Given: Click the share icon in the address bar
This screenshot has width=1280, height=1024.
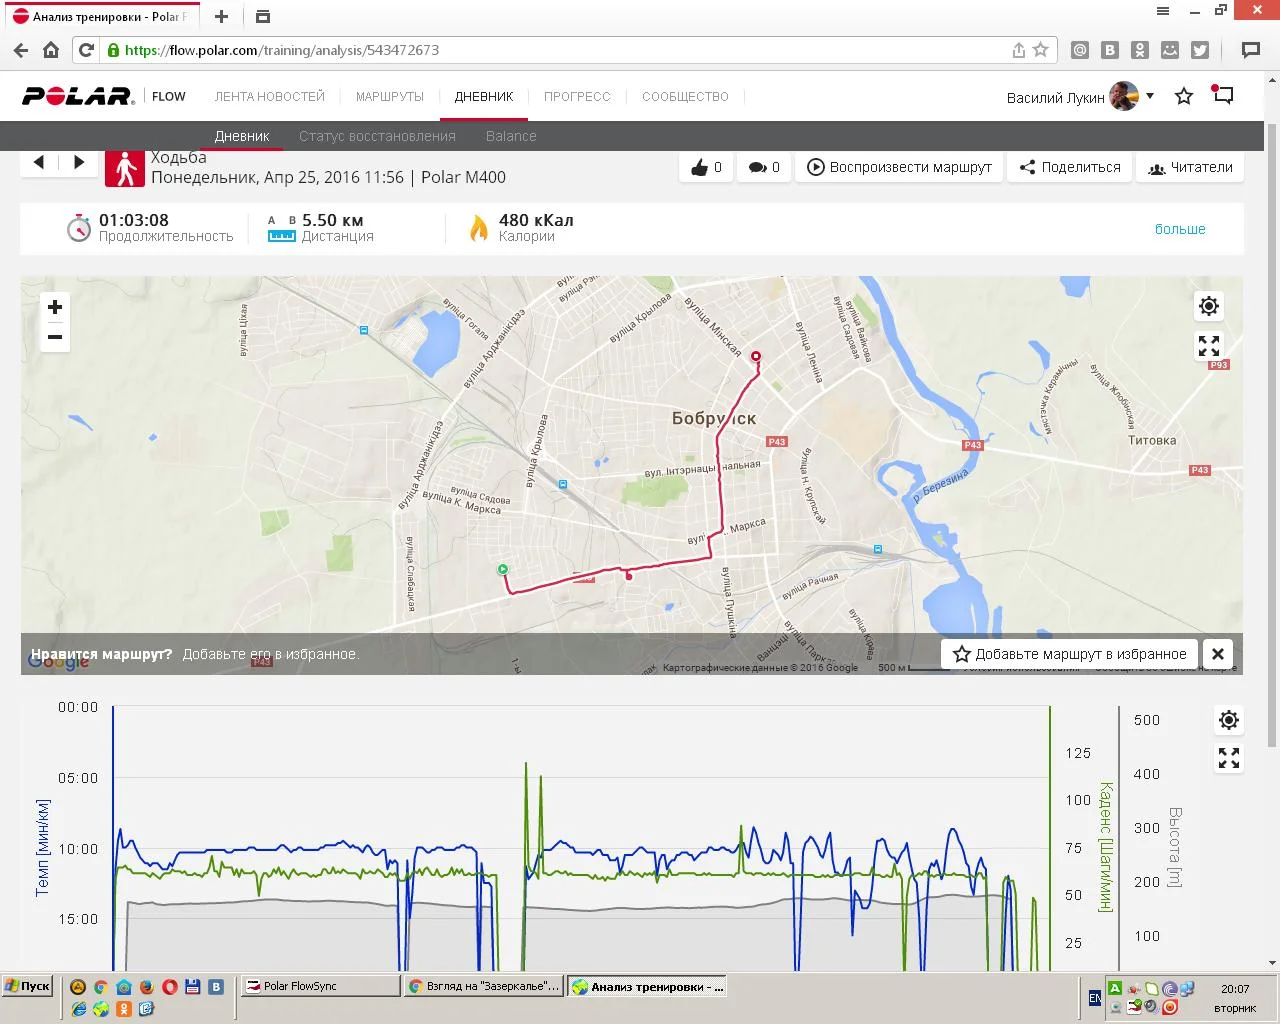Looking at the screenshot, I should [1018, 50].
